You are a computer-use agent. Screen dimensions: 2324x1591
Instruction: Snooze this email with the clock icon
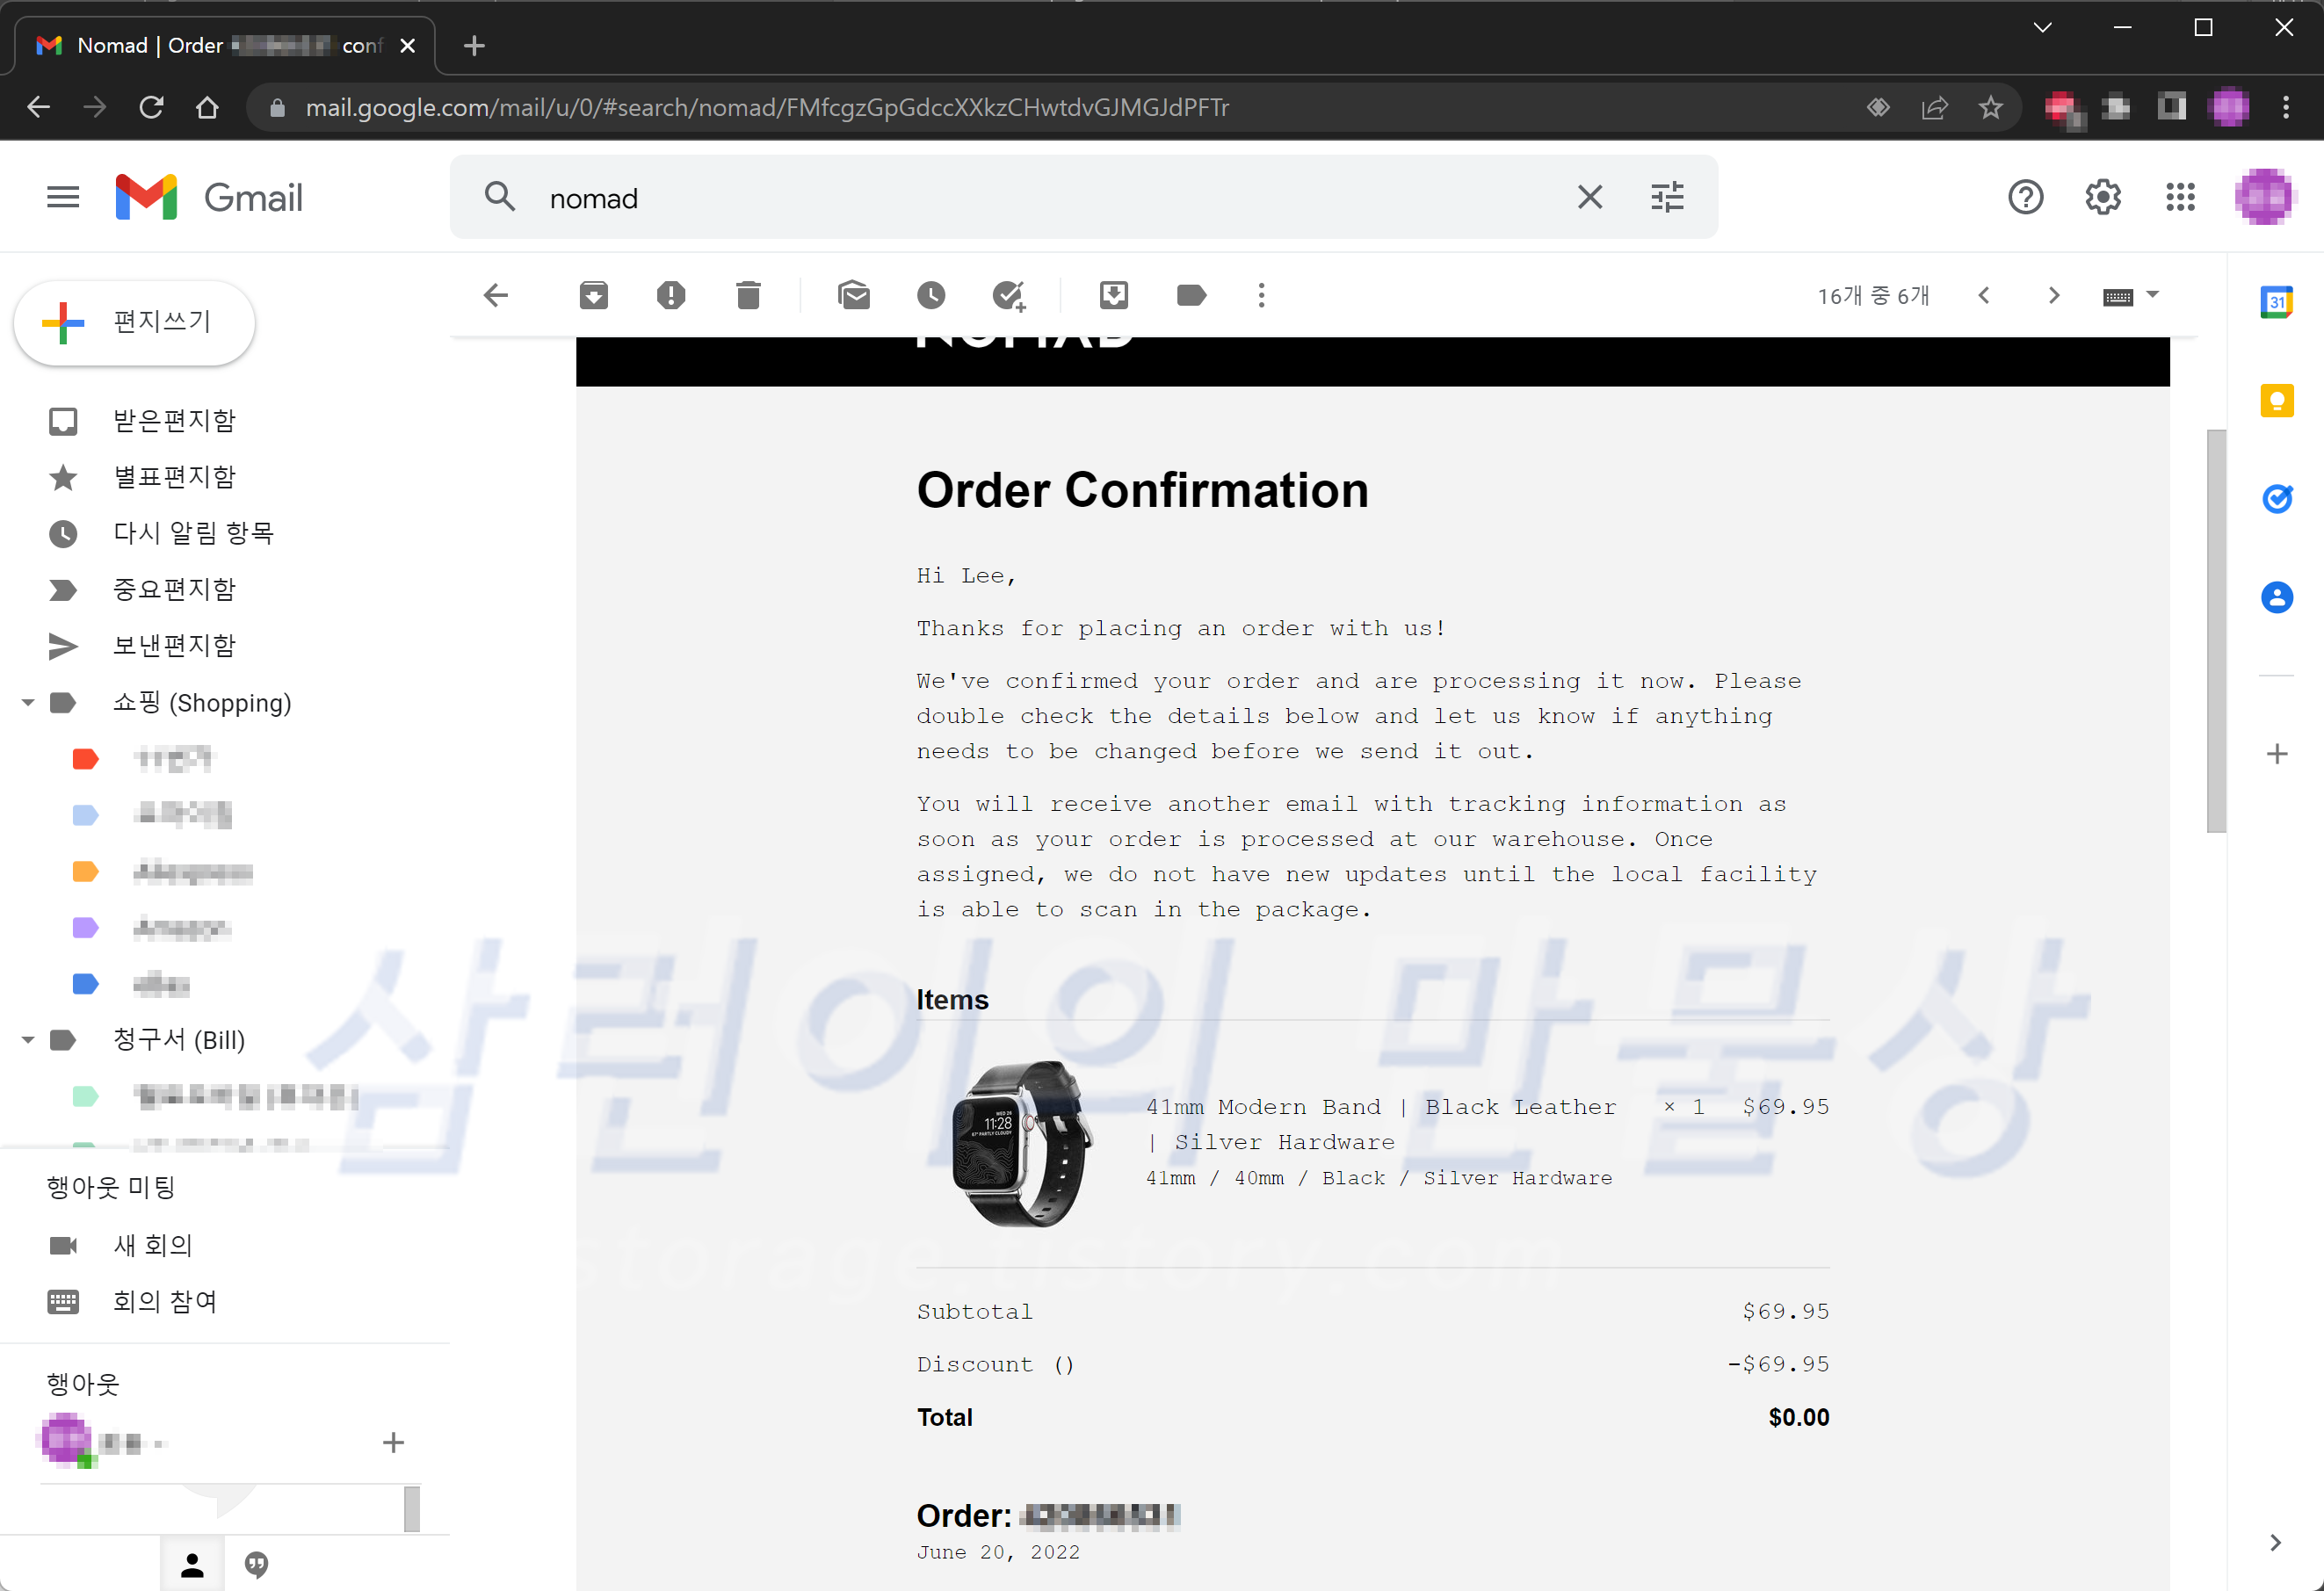[930, 295]
